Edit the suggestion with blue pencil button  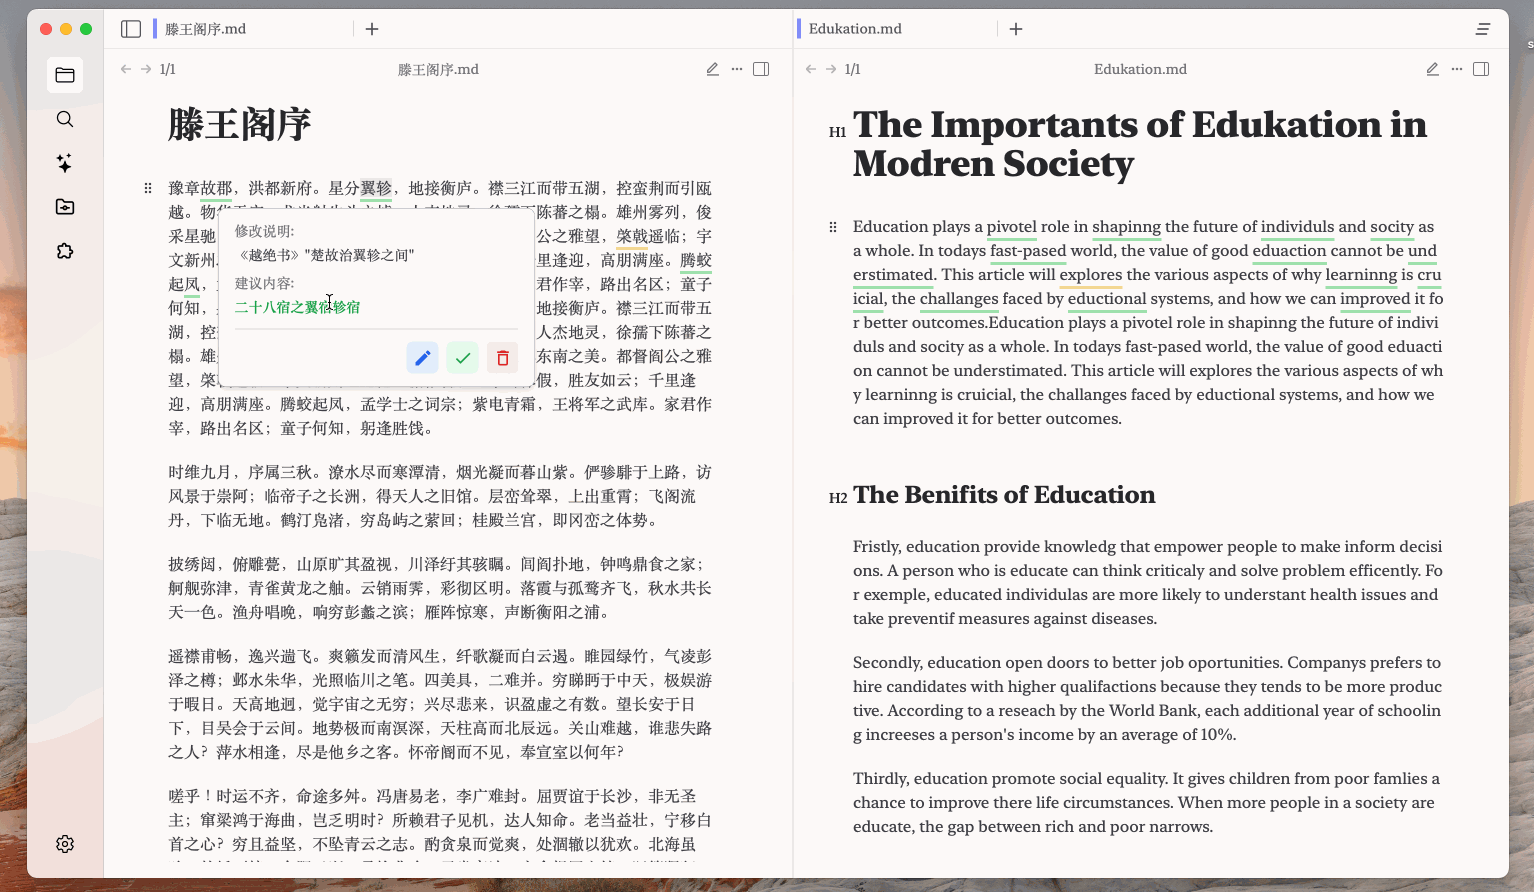(x=422, y=357)
